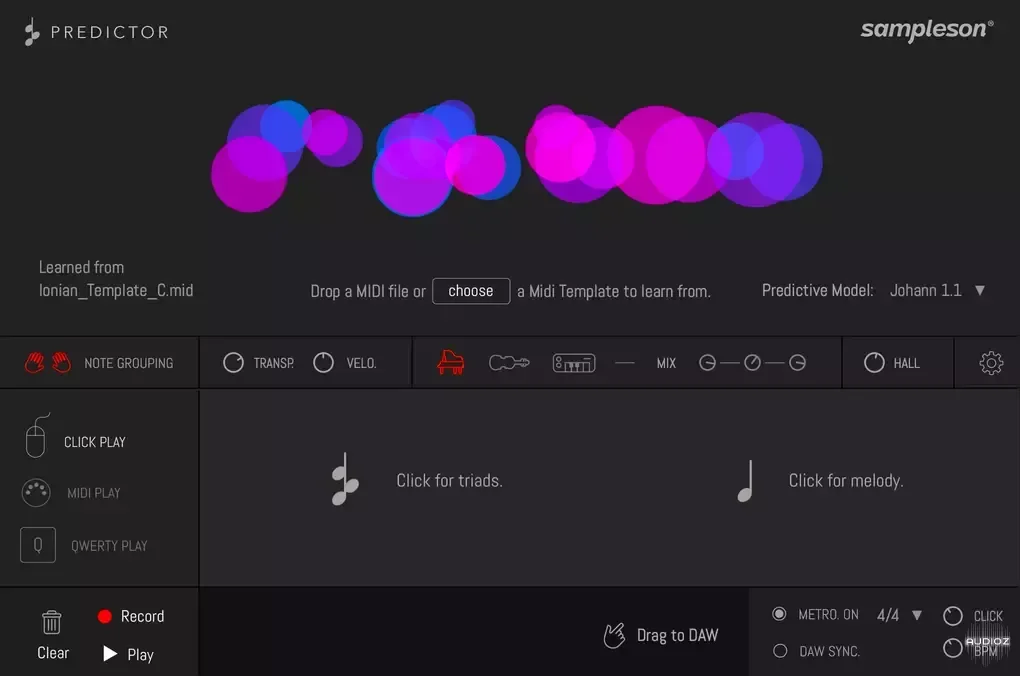Click the HALL label
1020x676 pixels.
point(906,363)
